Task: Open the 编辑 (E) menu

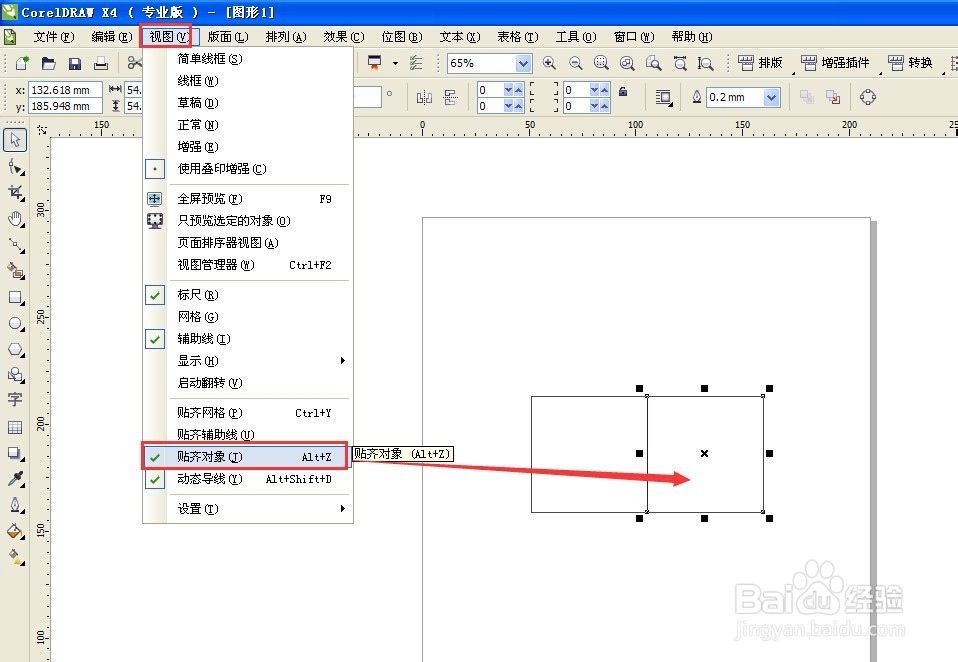Action: pos(112,37)
